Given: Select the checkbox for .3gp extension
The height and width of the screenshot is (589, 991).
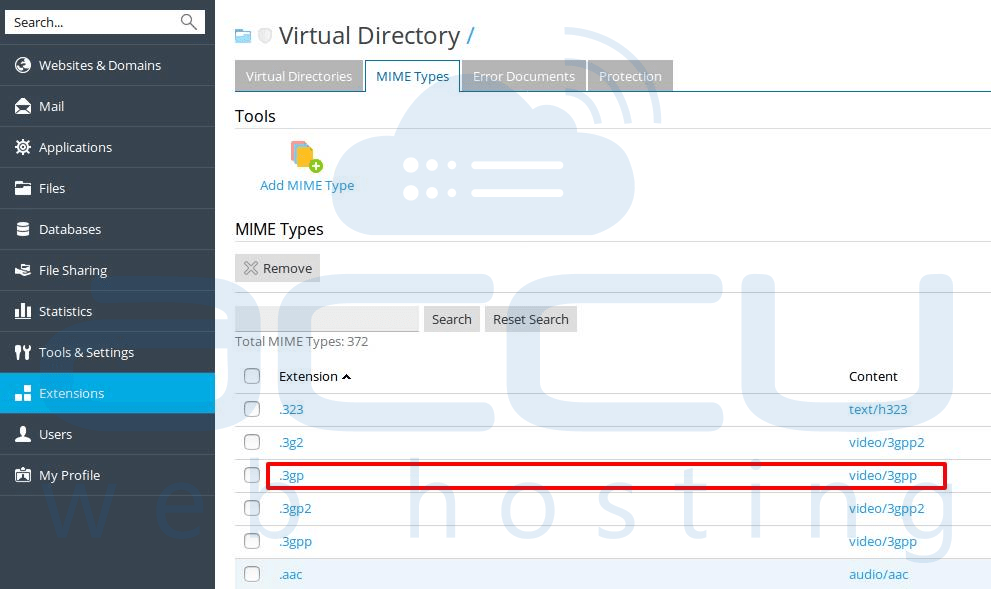Looking at the screenshot, I should point(252,475).
